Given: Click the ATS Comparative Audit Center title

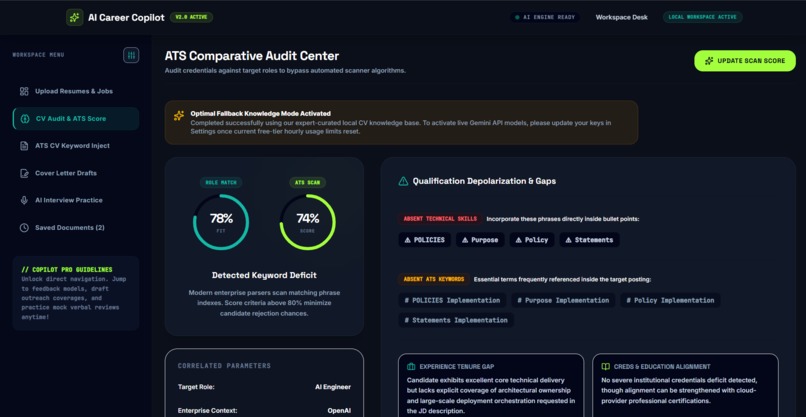Looking at the screenshot, I should click(x=252, y=56).
